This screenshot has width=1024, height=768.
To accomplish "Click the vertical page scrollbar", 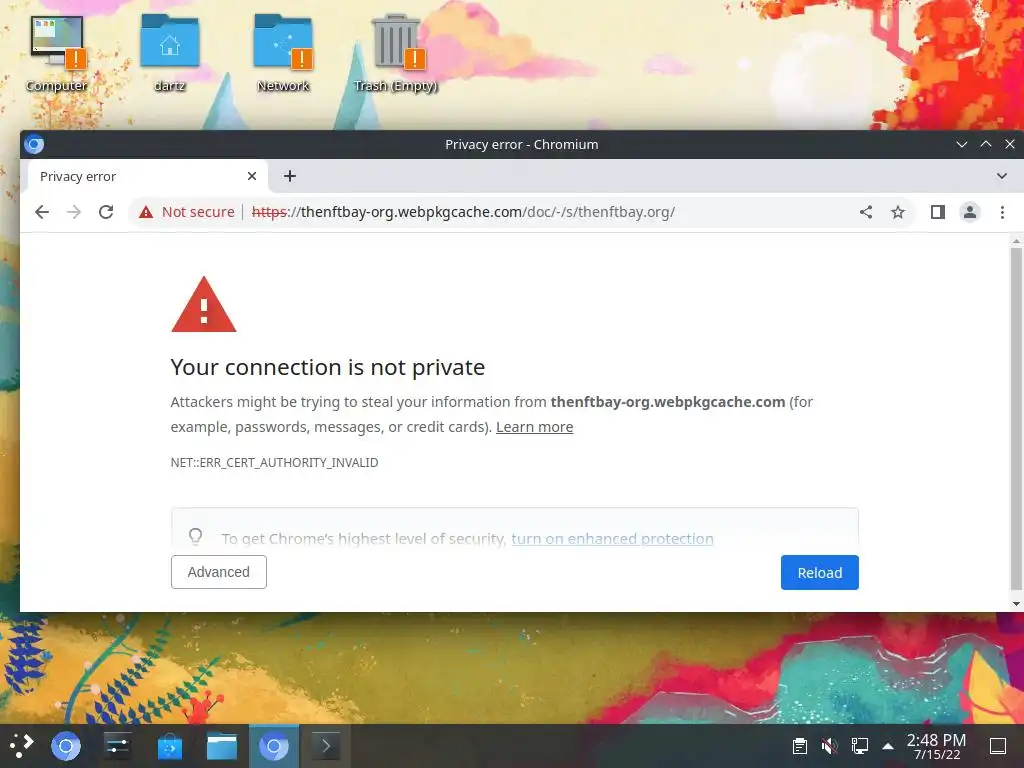I will 1016,418.
